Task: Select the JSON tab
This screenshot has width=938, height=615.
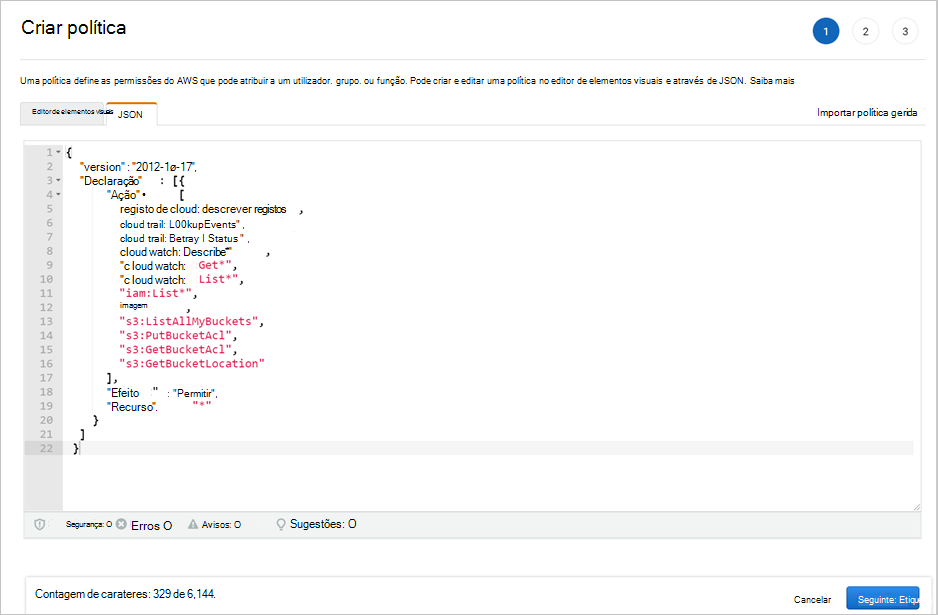Action: (x=131, y=114)
